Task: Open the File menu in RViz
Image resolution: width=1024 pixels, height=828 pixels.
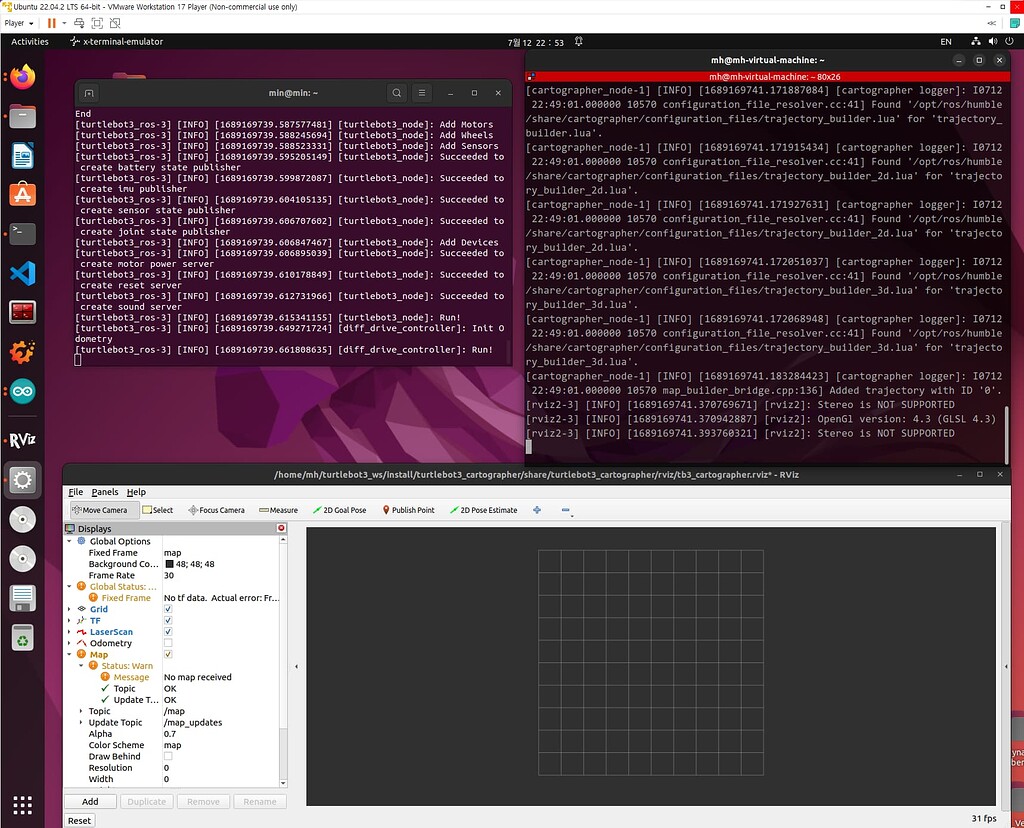Action: (x=75, y=492)
